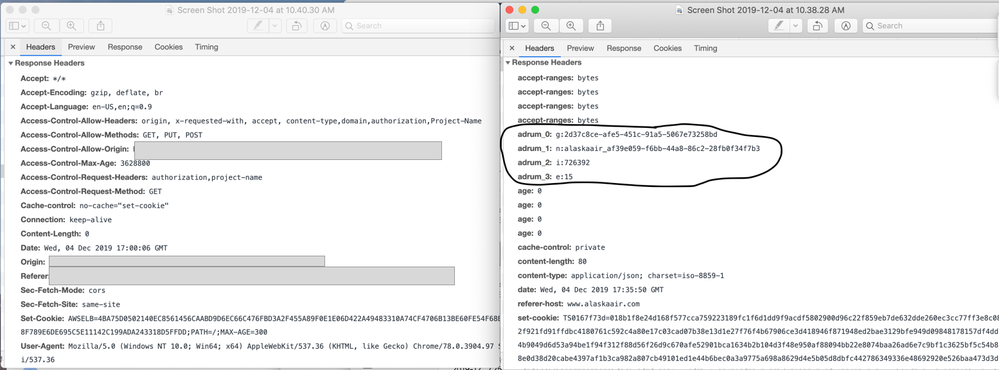Click the 'adrum_1: n:alaskaair' row
This screenshot has height=370, width=999.
click(x=638, y=148)
